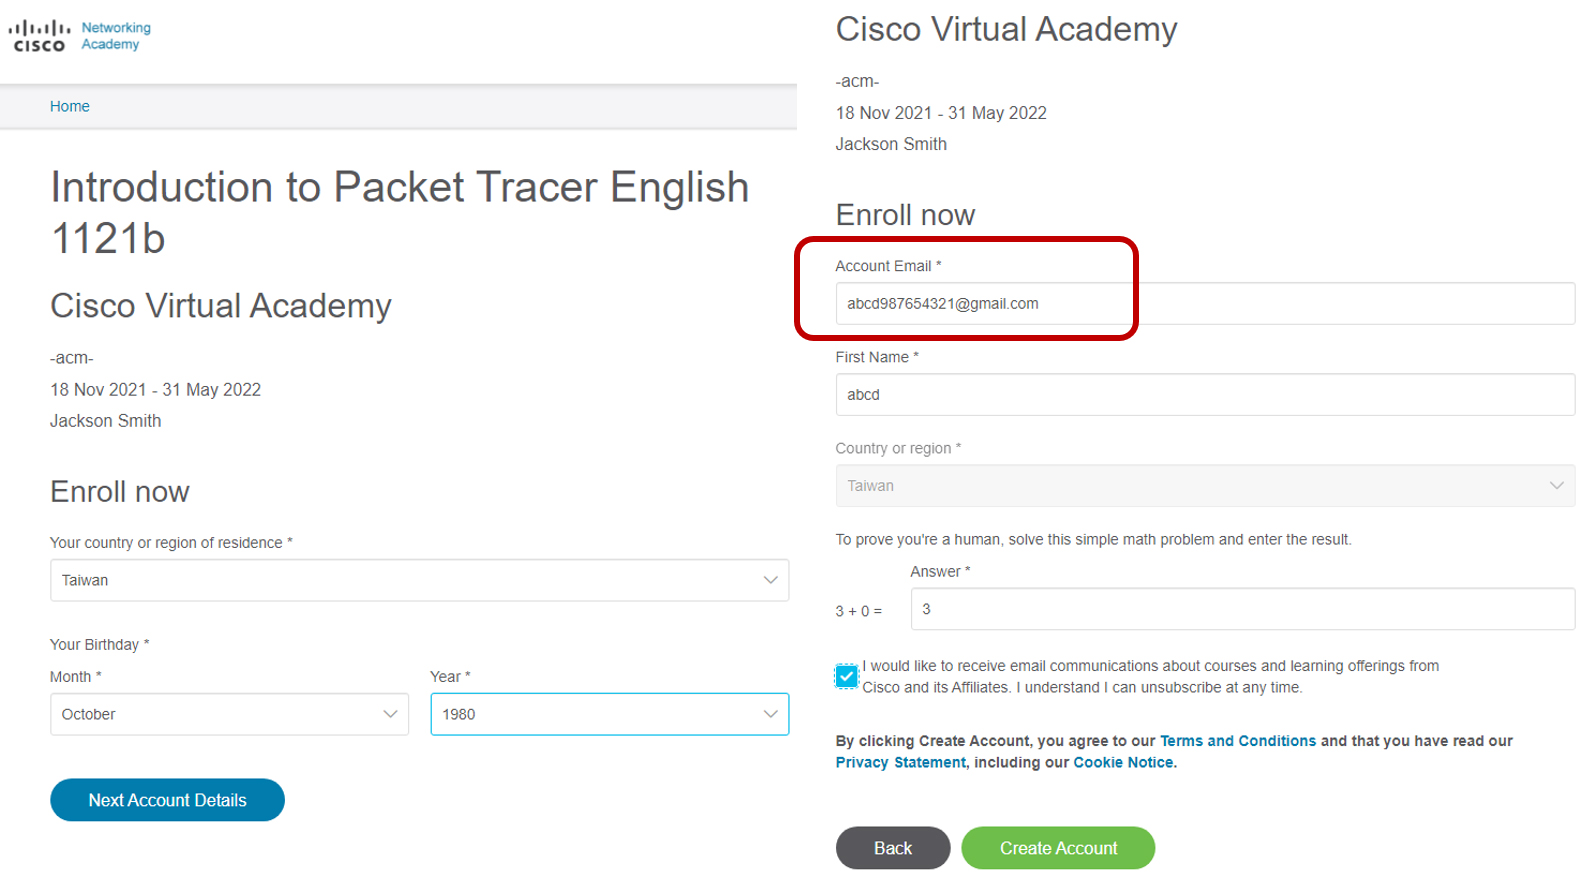Uncheck the email communications checkbox
The height and width of the screenshot is (879, 1595).
tap(846, 676)
